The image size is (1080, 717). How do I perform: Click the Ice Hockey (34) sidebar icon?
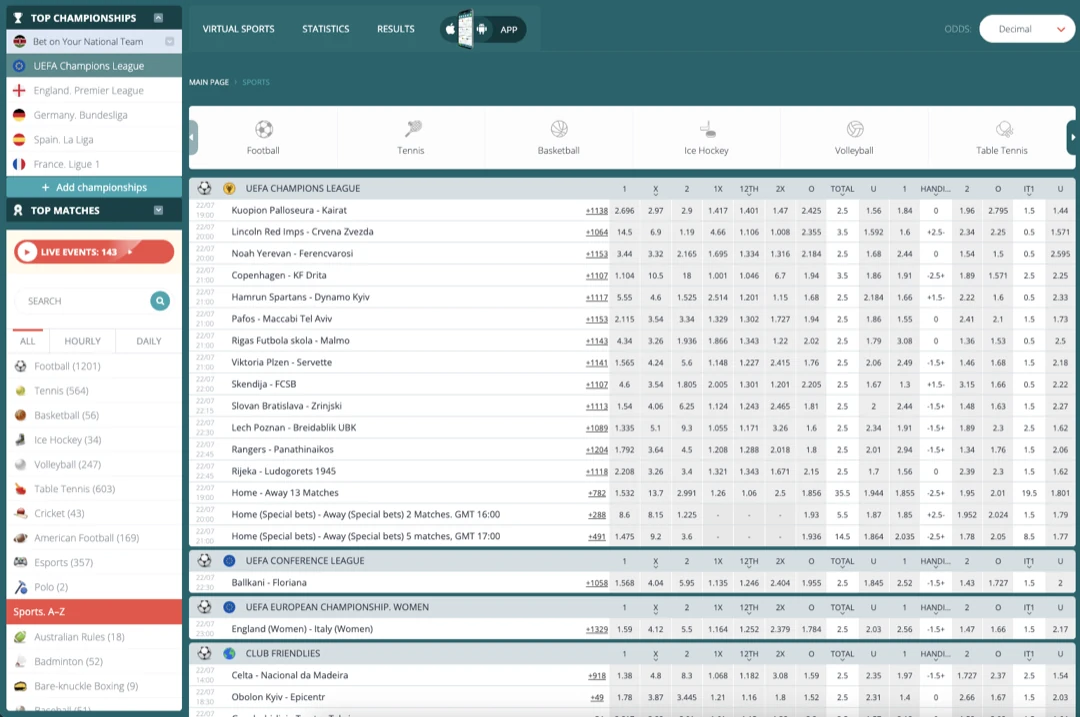click(x=21, y=439)
